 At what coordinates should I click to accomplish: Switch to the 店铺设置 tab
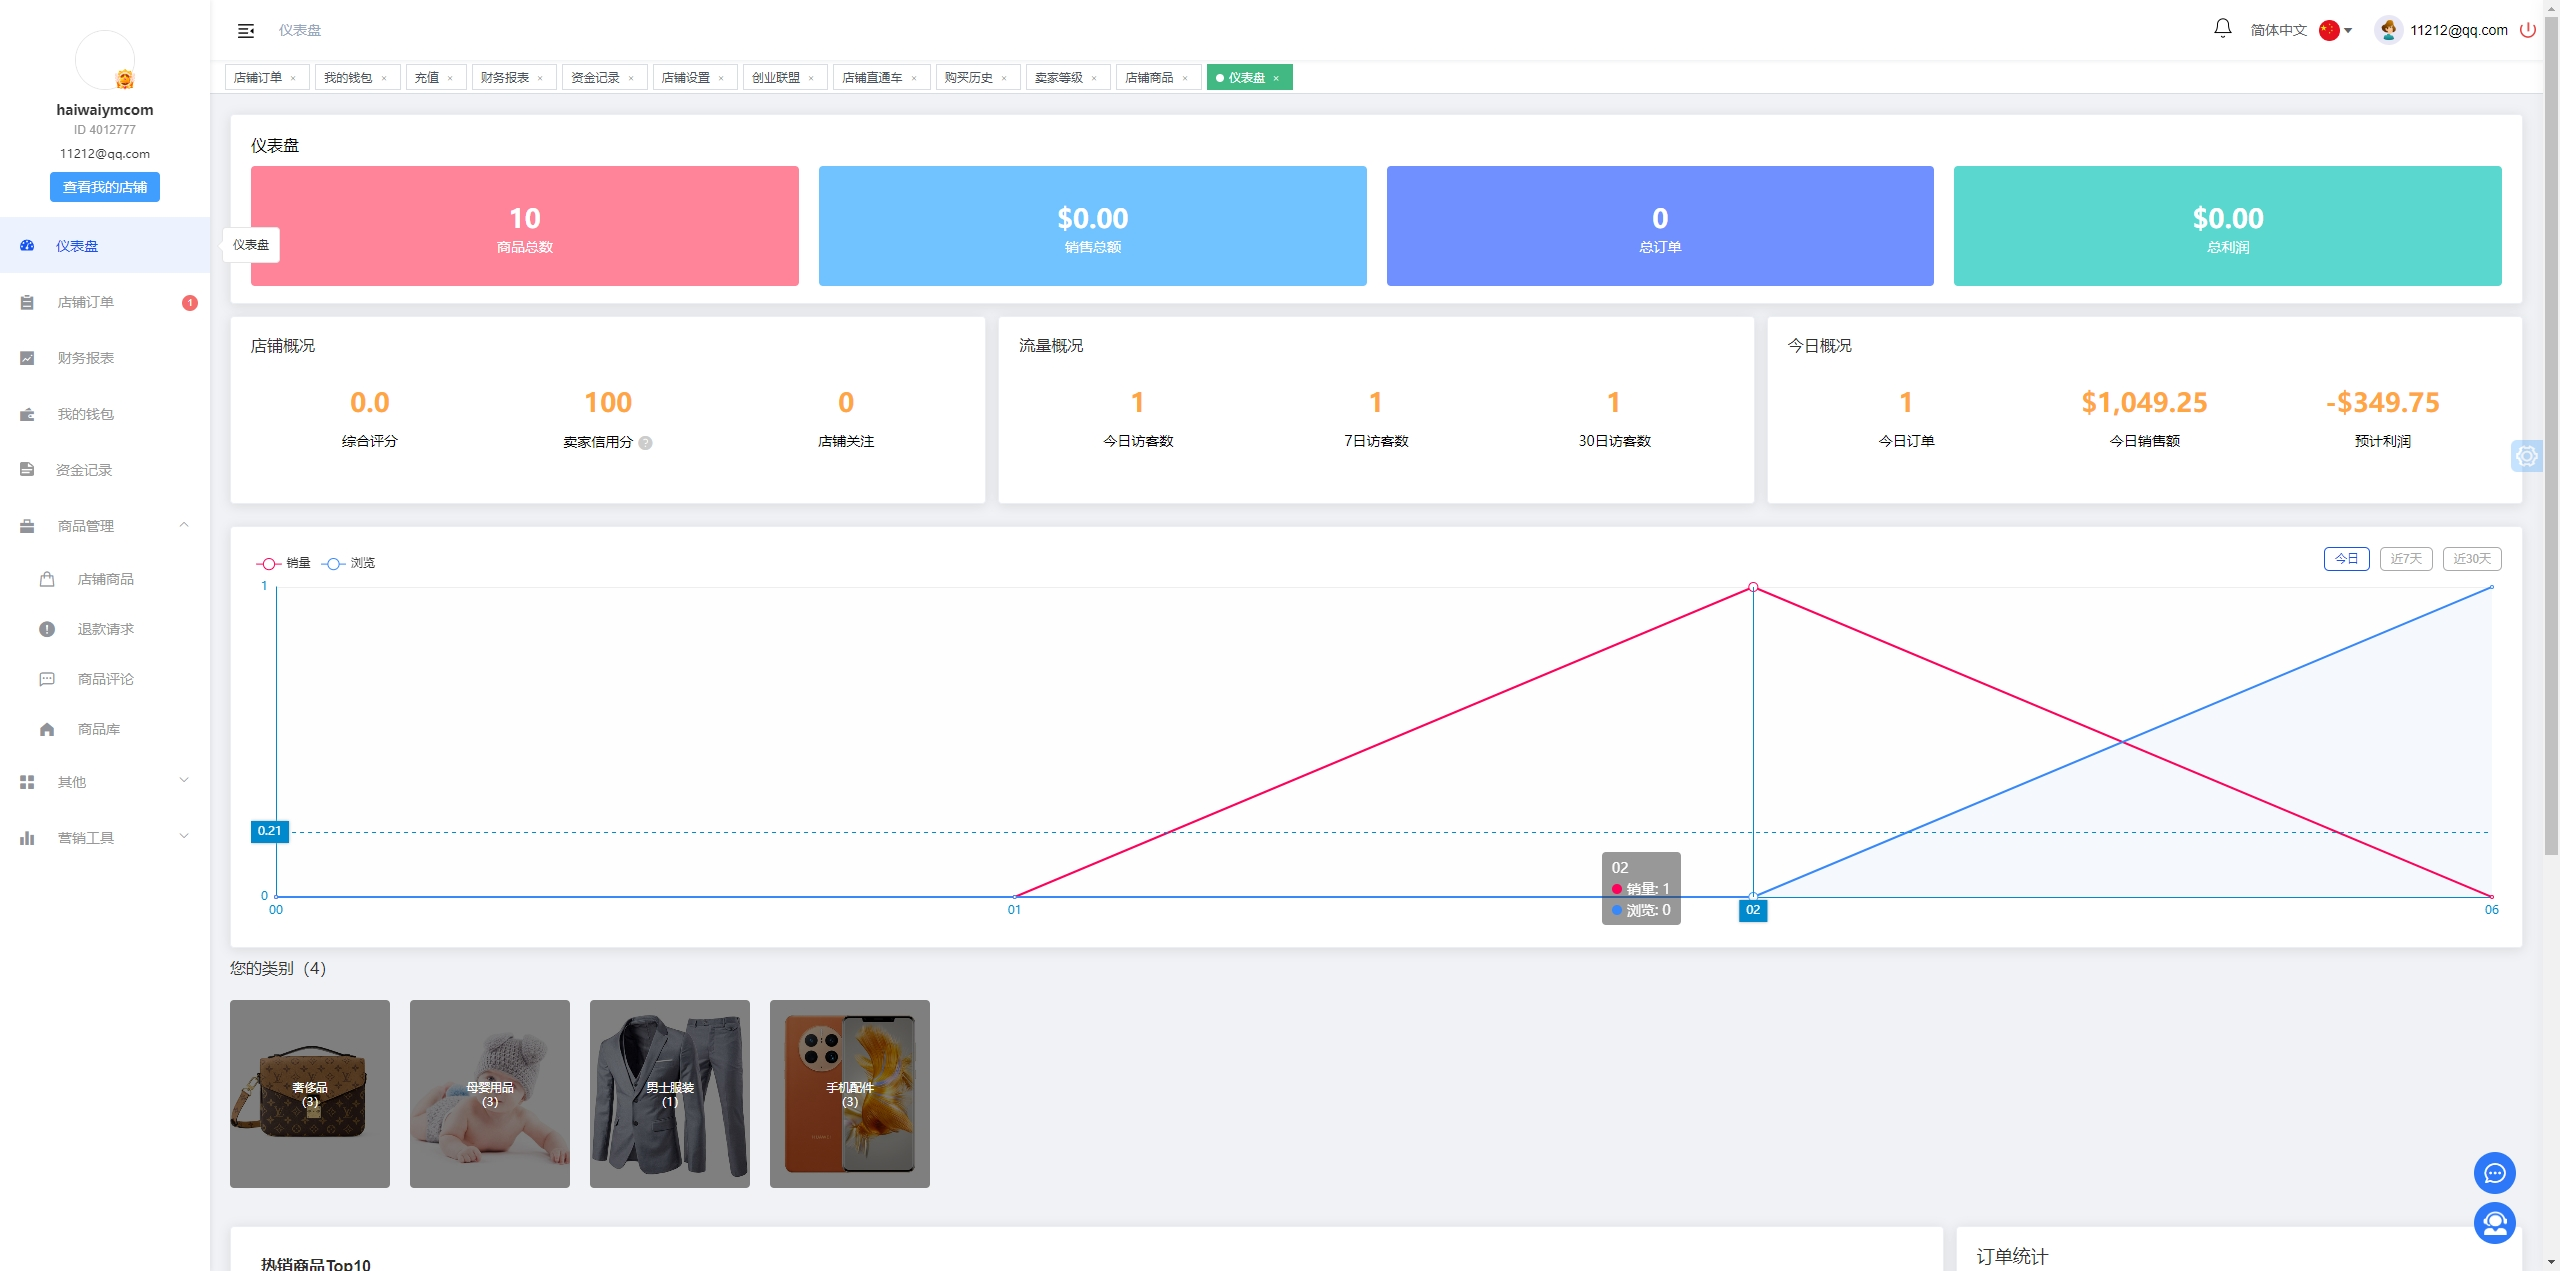click(686, 77)
